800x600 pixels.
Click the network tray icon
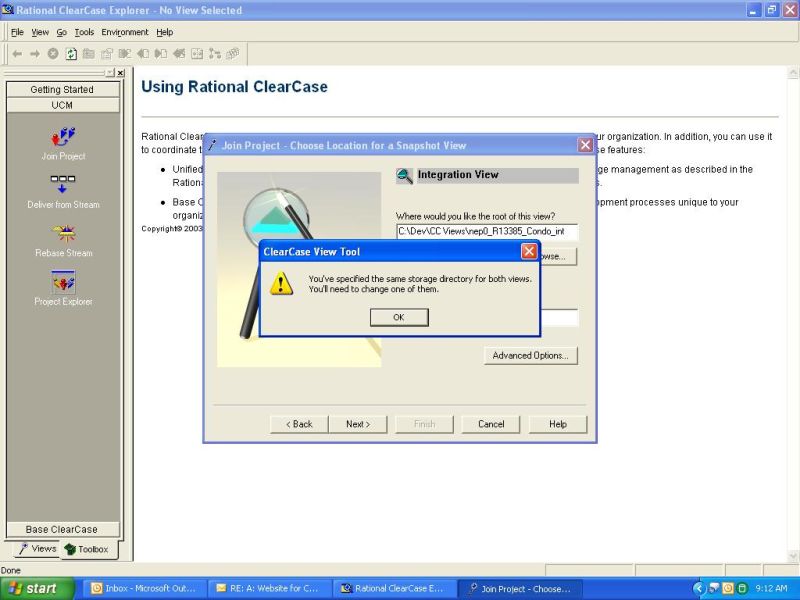tap(714, 588)
